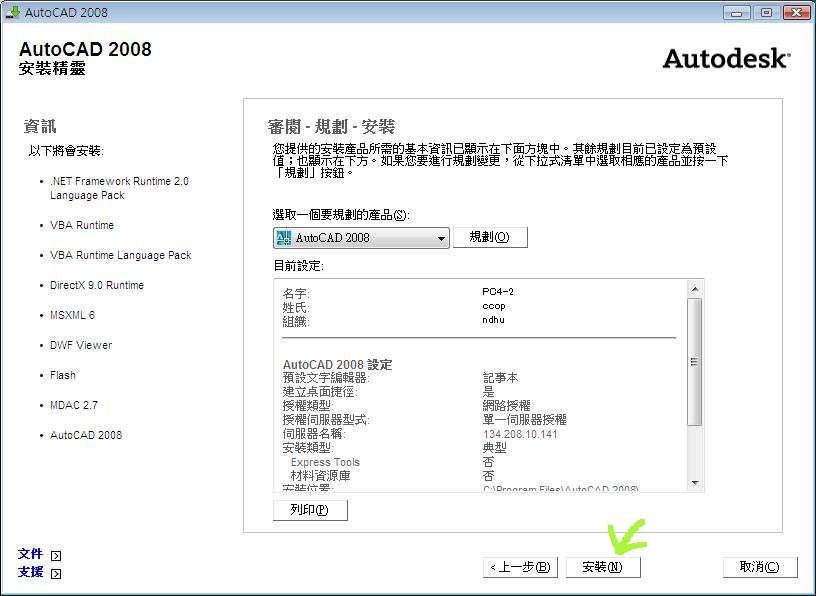
Task: Select 'MDAC 2.7' list entry
Action: [74, 405]
